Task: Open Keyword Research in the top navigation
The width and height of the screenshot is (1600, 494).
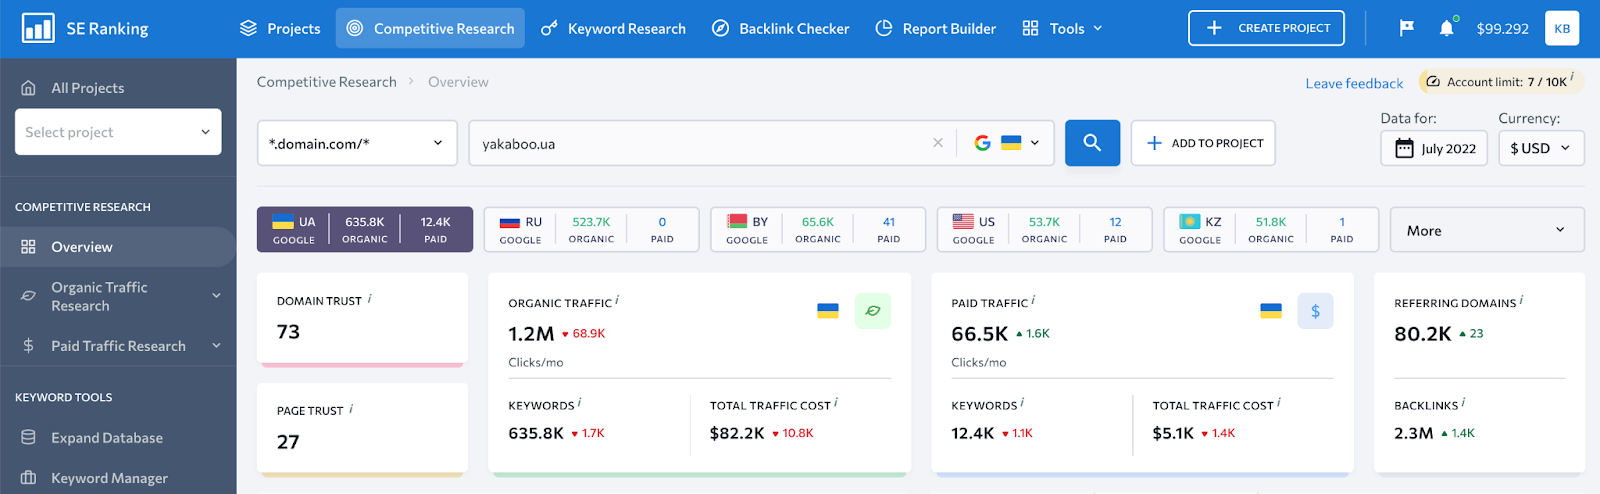Action: tap(613, 28)
